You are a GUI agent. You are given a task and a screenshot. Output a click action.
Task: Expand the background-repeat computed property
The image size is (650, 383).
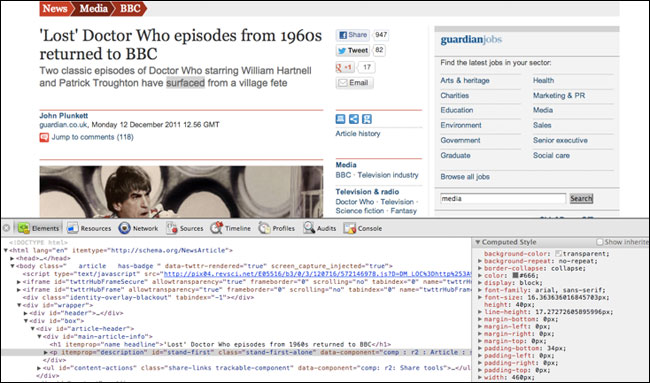[480, 261]
